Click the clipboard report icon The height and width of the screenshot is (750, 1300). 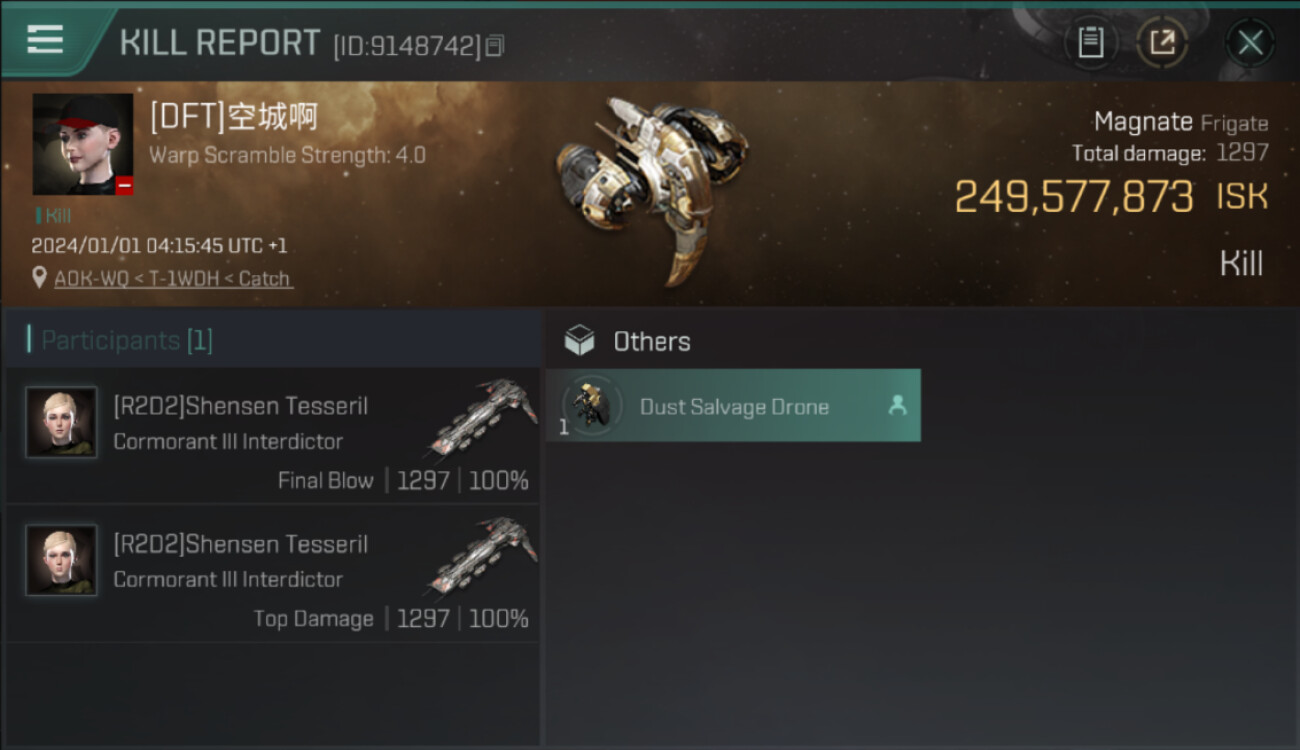pyautogui.click(x=1091, y=43)
